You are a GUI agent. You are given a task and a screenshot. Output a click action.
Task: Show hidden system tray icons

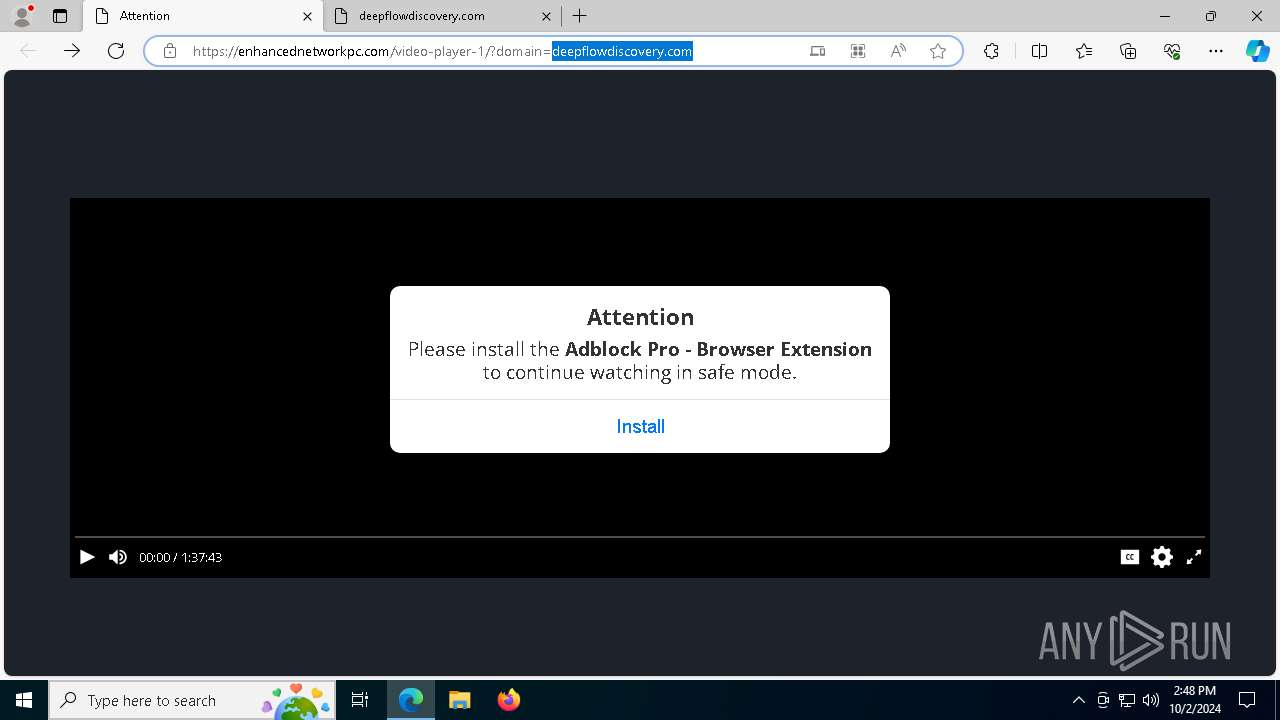[1079, 700]
